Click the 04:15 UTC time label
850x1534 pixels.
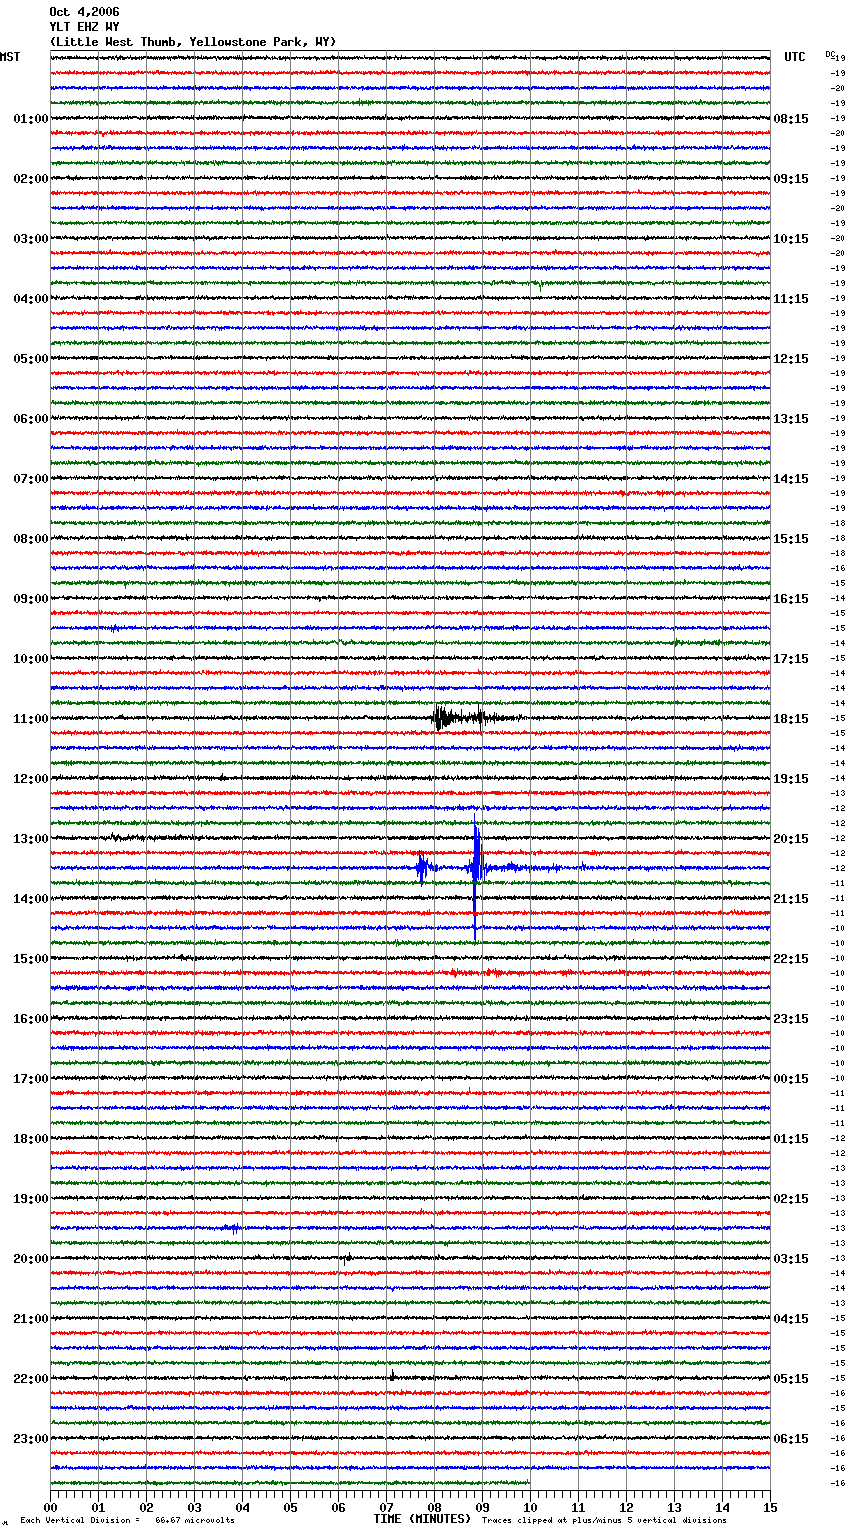pyautogui.click(x=791, y=1319)
